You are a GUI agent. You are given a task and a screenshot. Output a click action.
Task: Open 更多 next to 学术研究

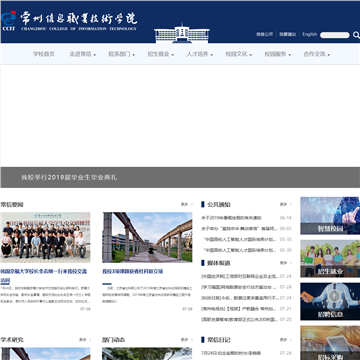85,340
